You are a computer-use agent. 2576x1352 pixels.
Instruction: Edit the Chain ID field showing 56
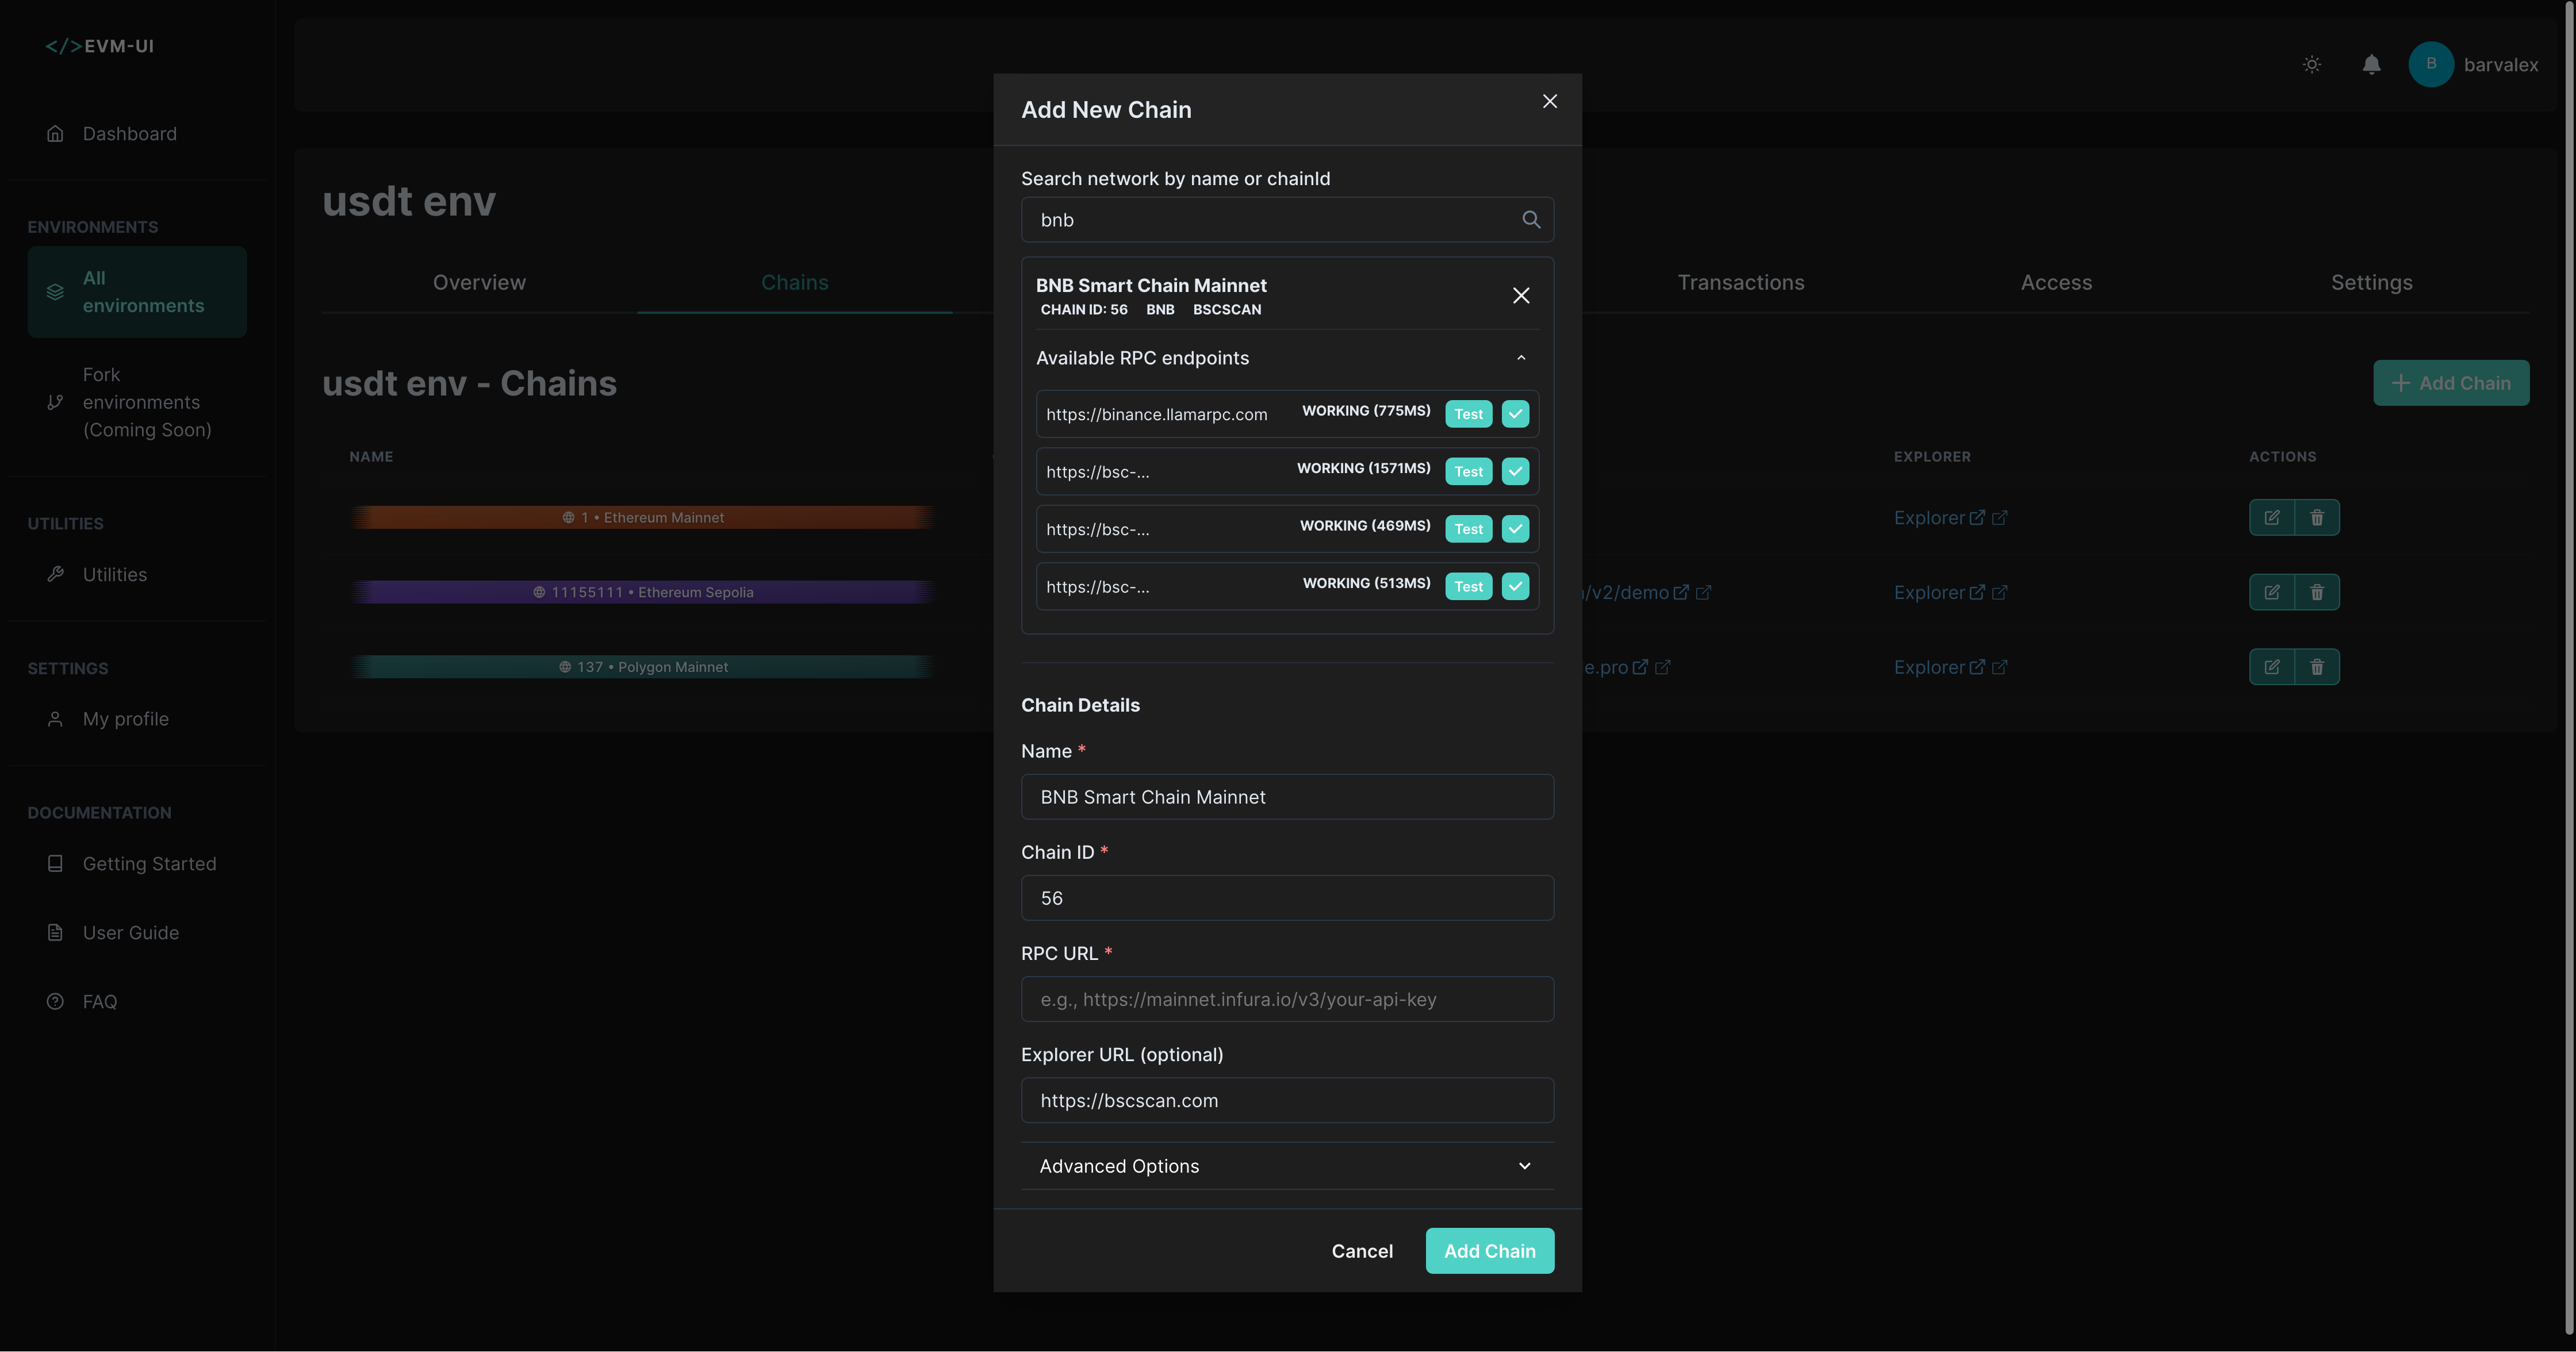click(x=1287, y=898)
